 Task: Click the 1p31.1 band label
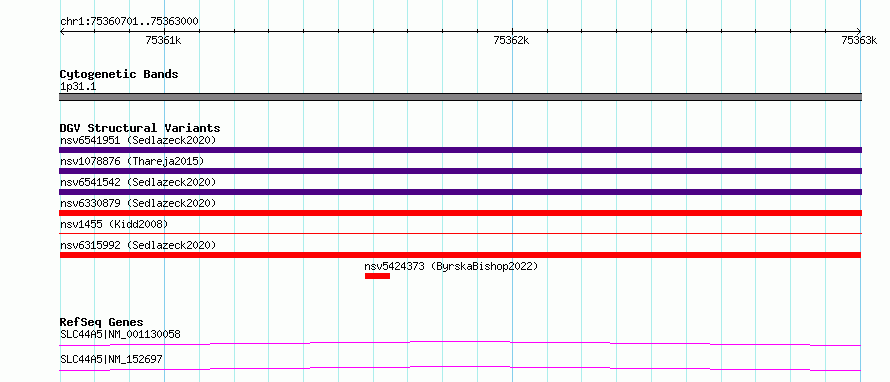click(x=78, y=87)
